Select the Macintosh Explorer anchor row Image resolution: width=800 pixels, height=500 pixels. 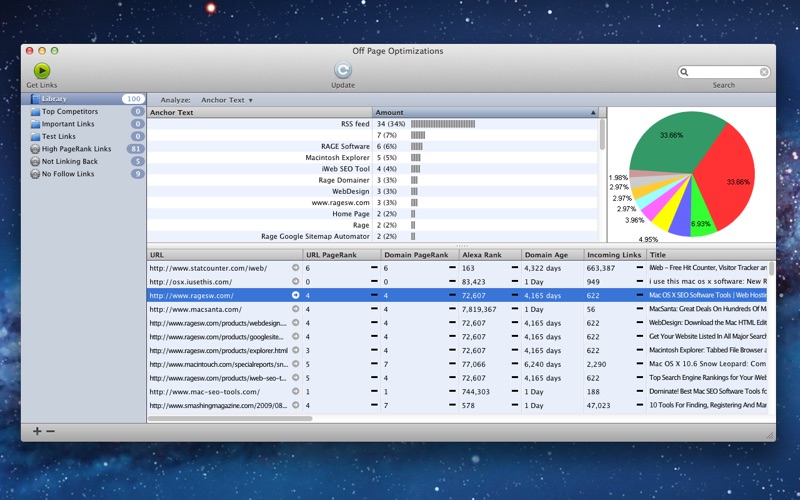(x=372, y=158)
